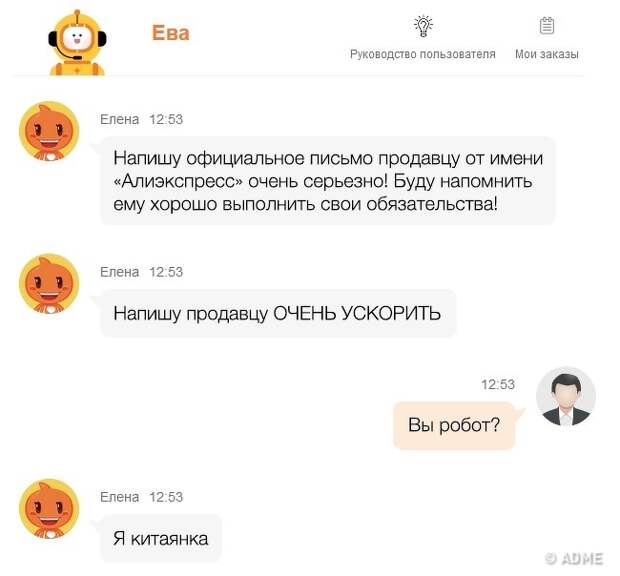
Task: Click Елена's avatar on first message
Action: point(49,131)
